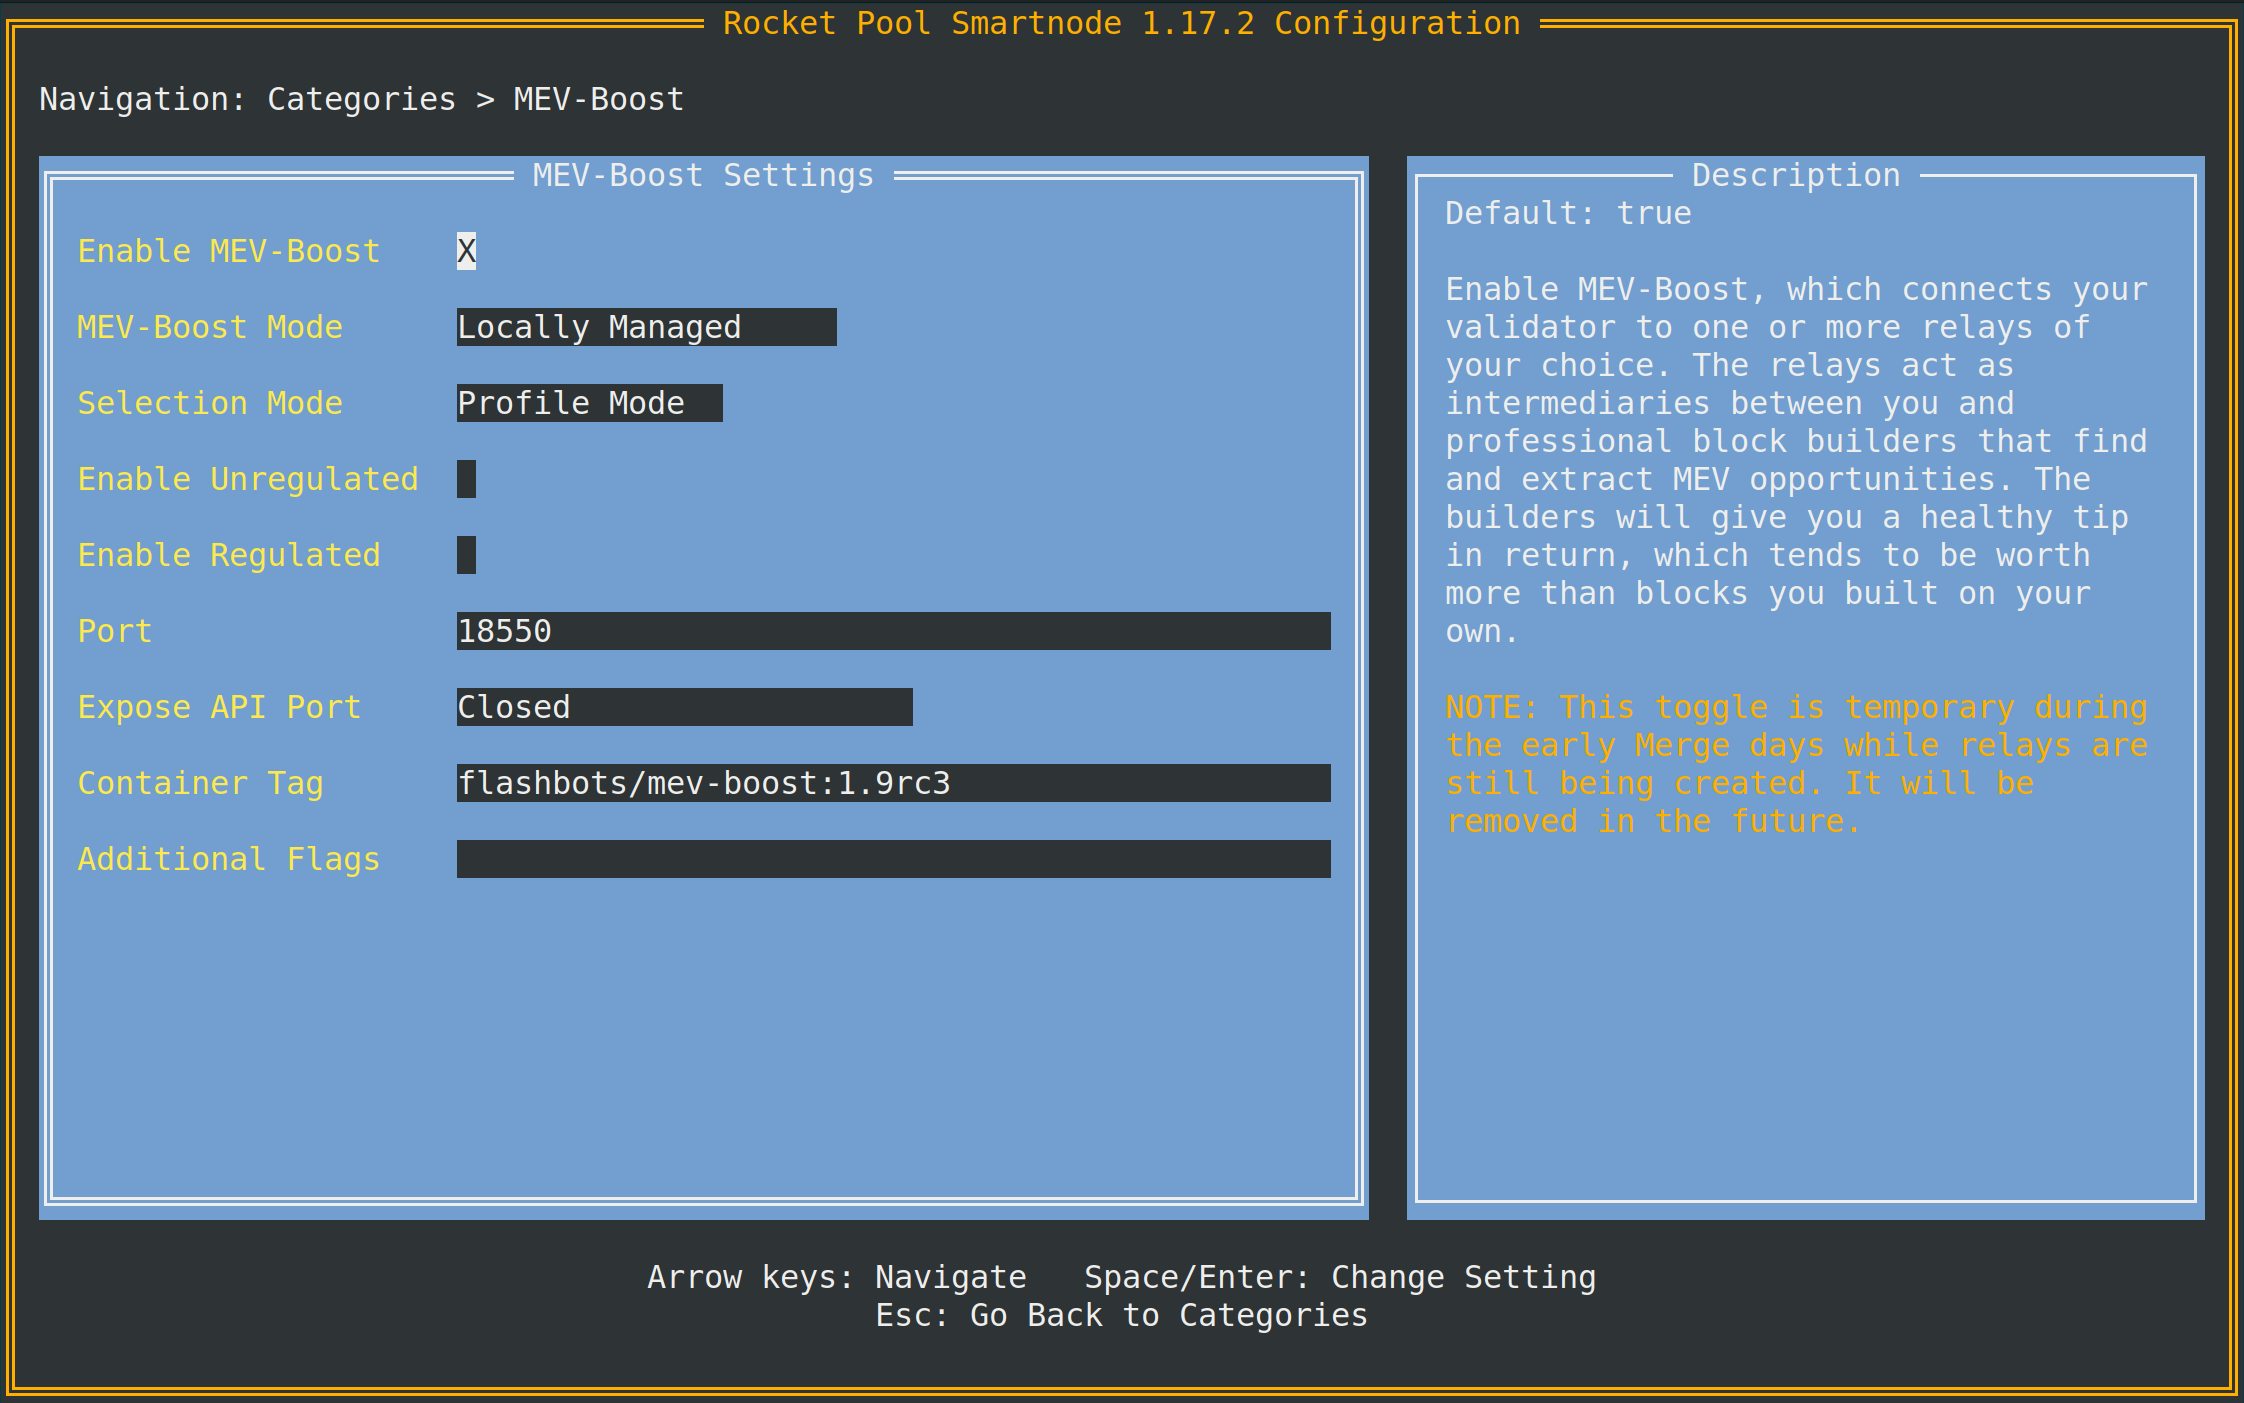
Task: Toggle the Enable MEV-Boost checkbox
Action: click(x=466, y=251)
